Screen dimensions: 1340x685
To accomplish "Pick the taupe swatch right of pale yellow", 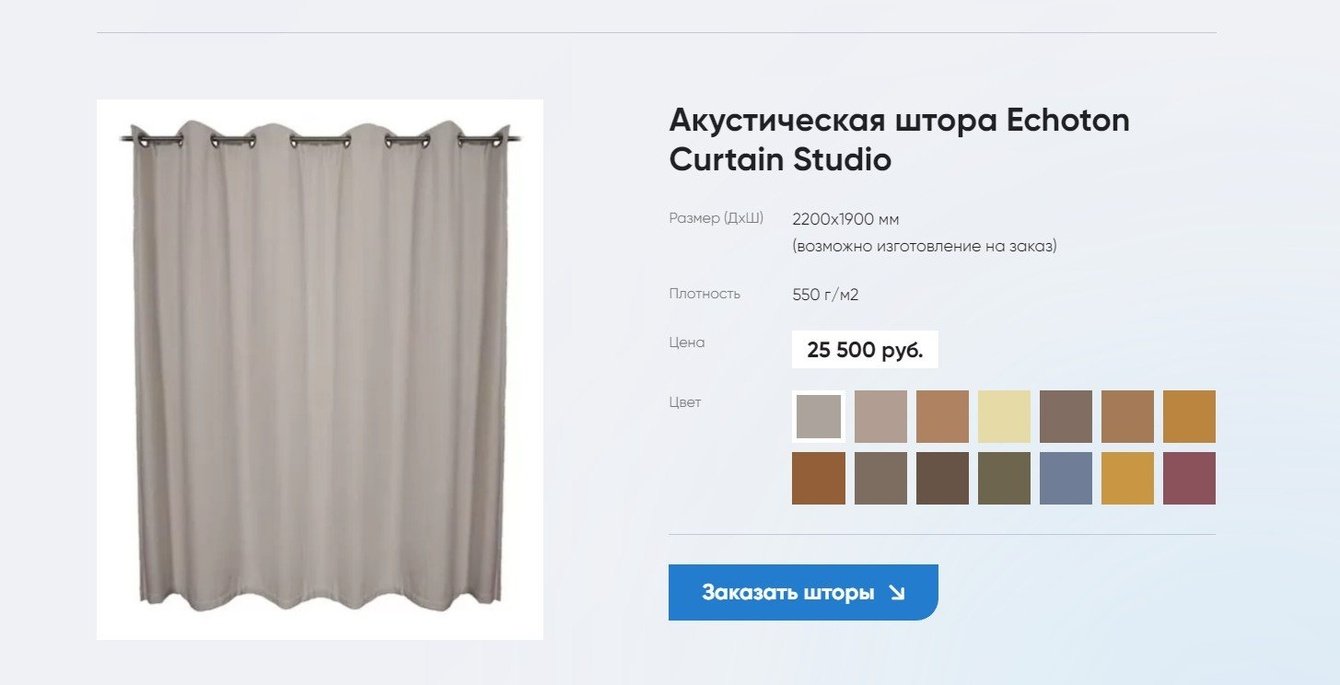I will click(x=1066, y=416).
